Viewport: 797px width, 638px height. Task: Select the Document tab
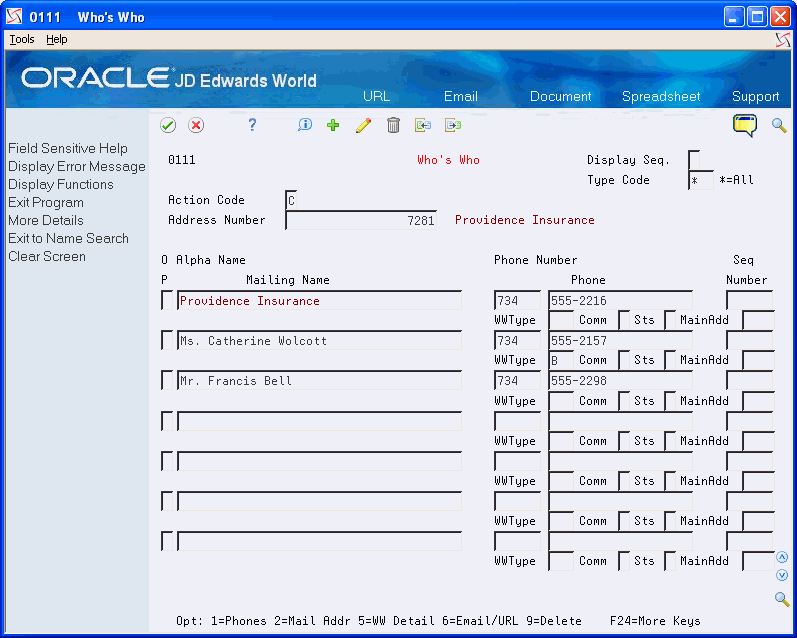561,97
